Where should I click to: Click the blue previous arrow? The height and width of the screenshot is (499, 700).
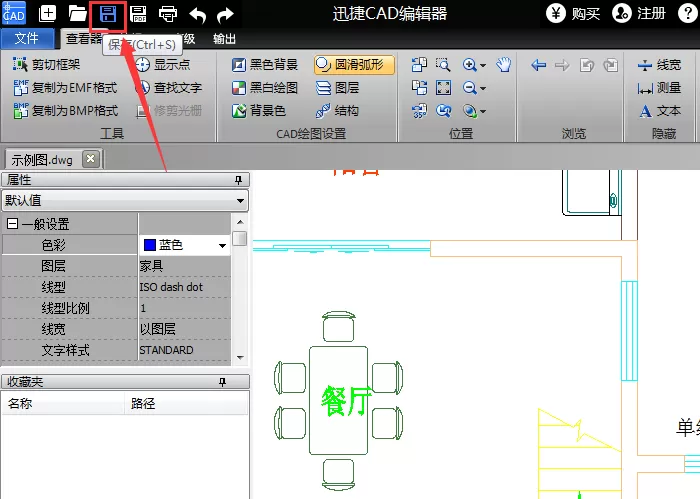(539, 65)
